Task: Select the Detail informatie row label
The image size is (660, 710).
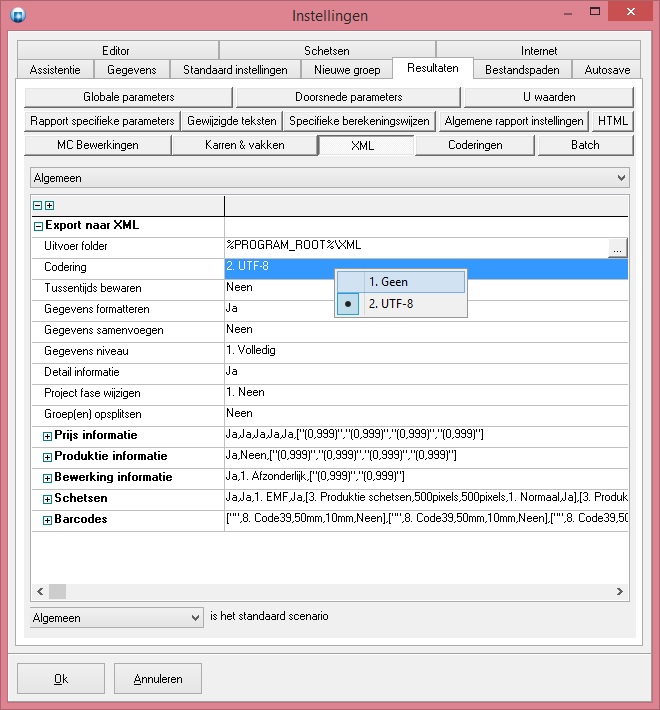Action: point(82,372)
